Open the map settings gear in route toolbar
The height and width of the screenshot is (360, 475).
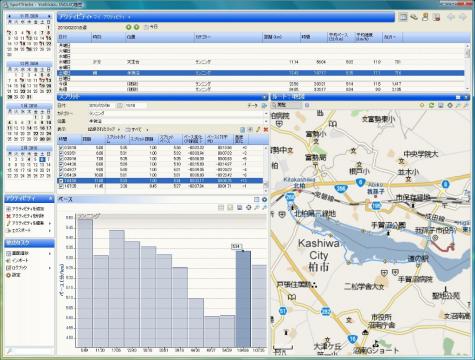[450, 105]
